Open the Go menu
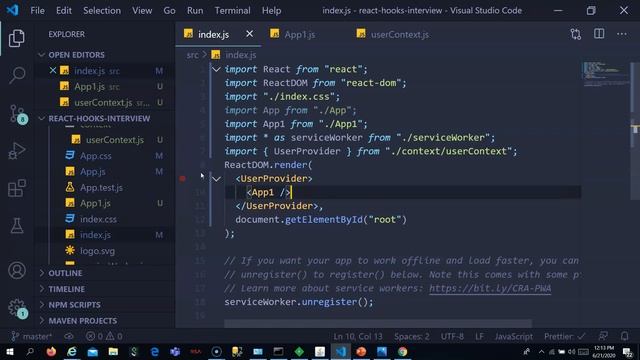This screenshot has height=360, width=640. pos(169,11)
